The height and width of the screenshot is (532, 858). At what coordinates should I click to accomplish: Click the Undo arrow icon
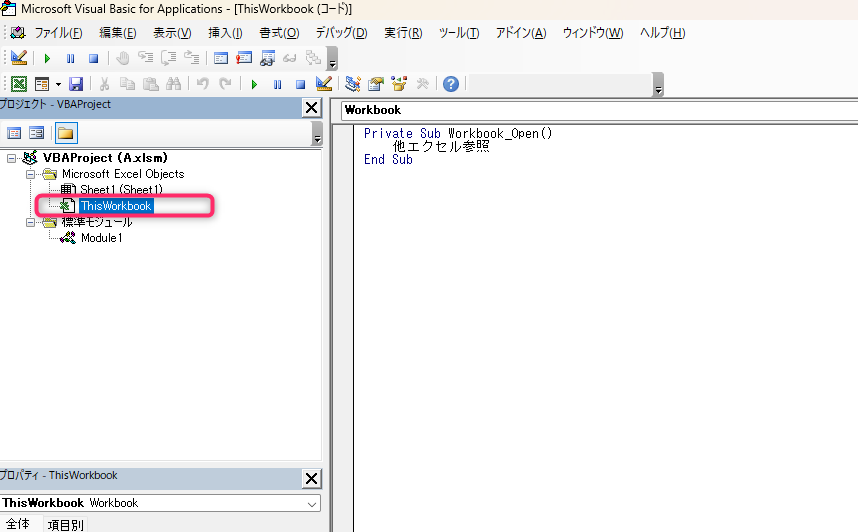click(202, 84)
